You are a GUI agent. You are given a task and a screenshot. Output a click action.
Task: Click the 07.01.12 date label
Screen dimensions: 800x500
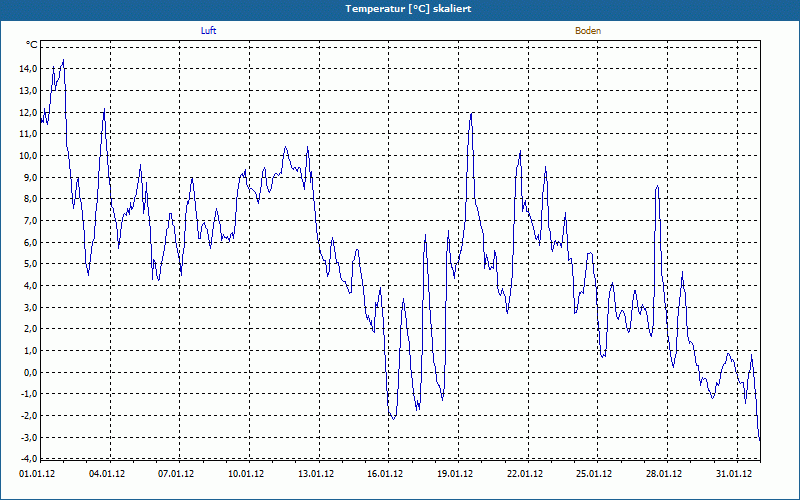point(176,474)
